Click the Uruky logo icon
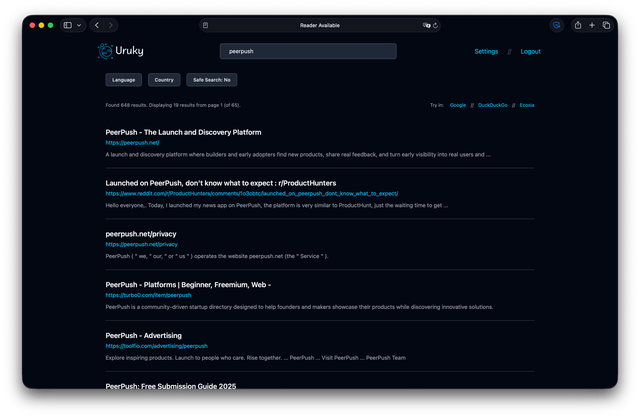 105,51
